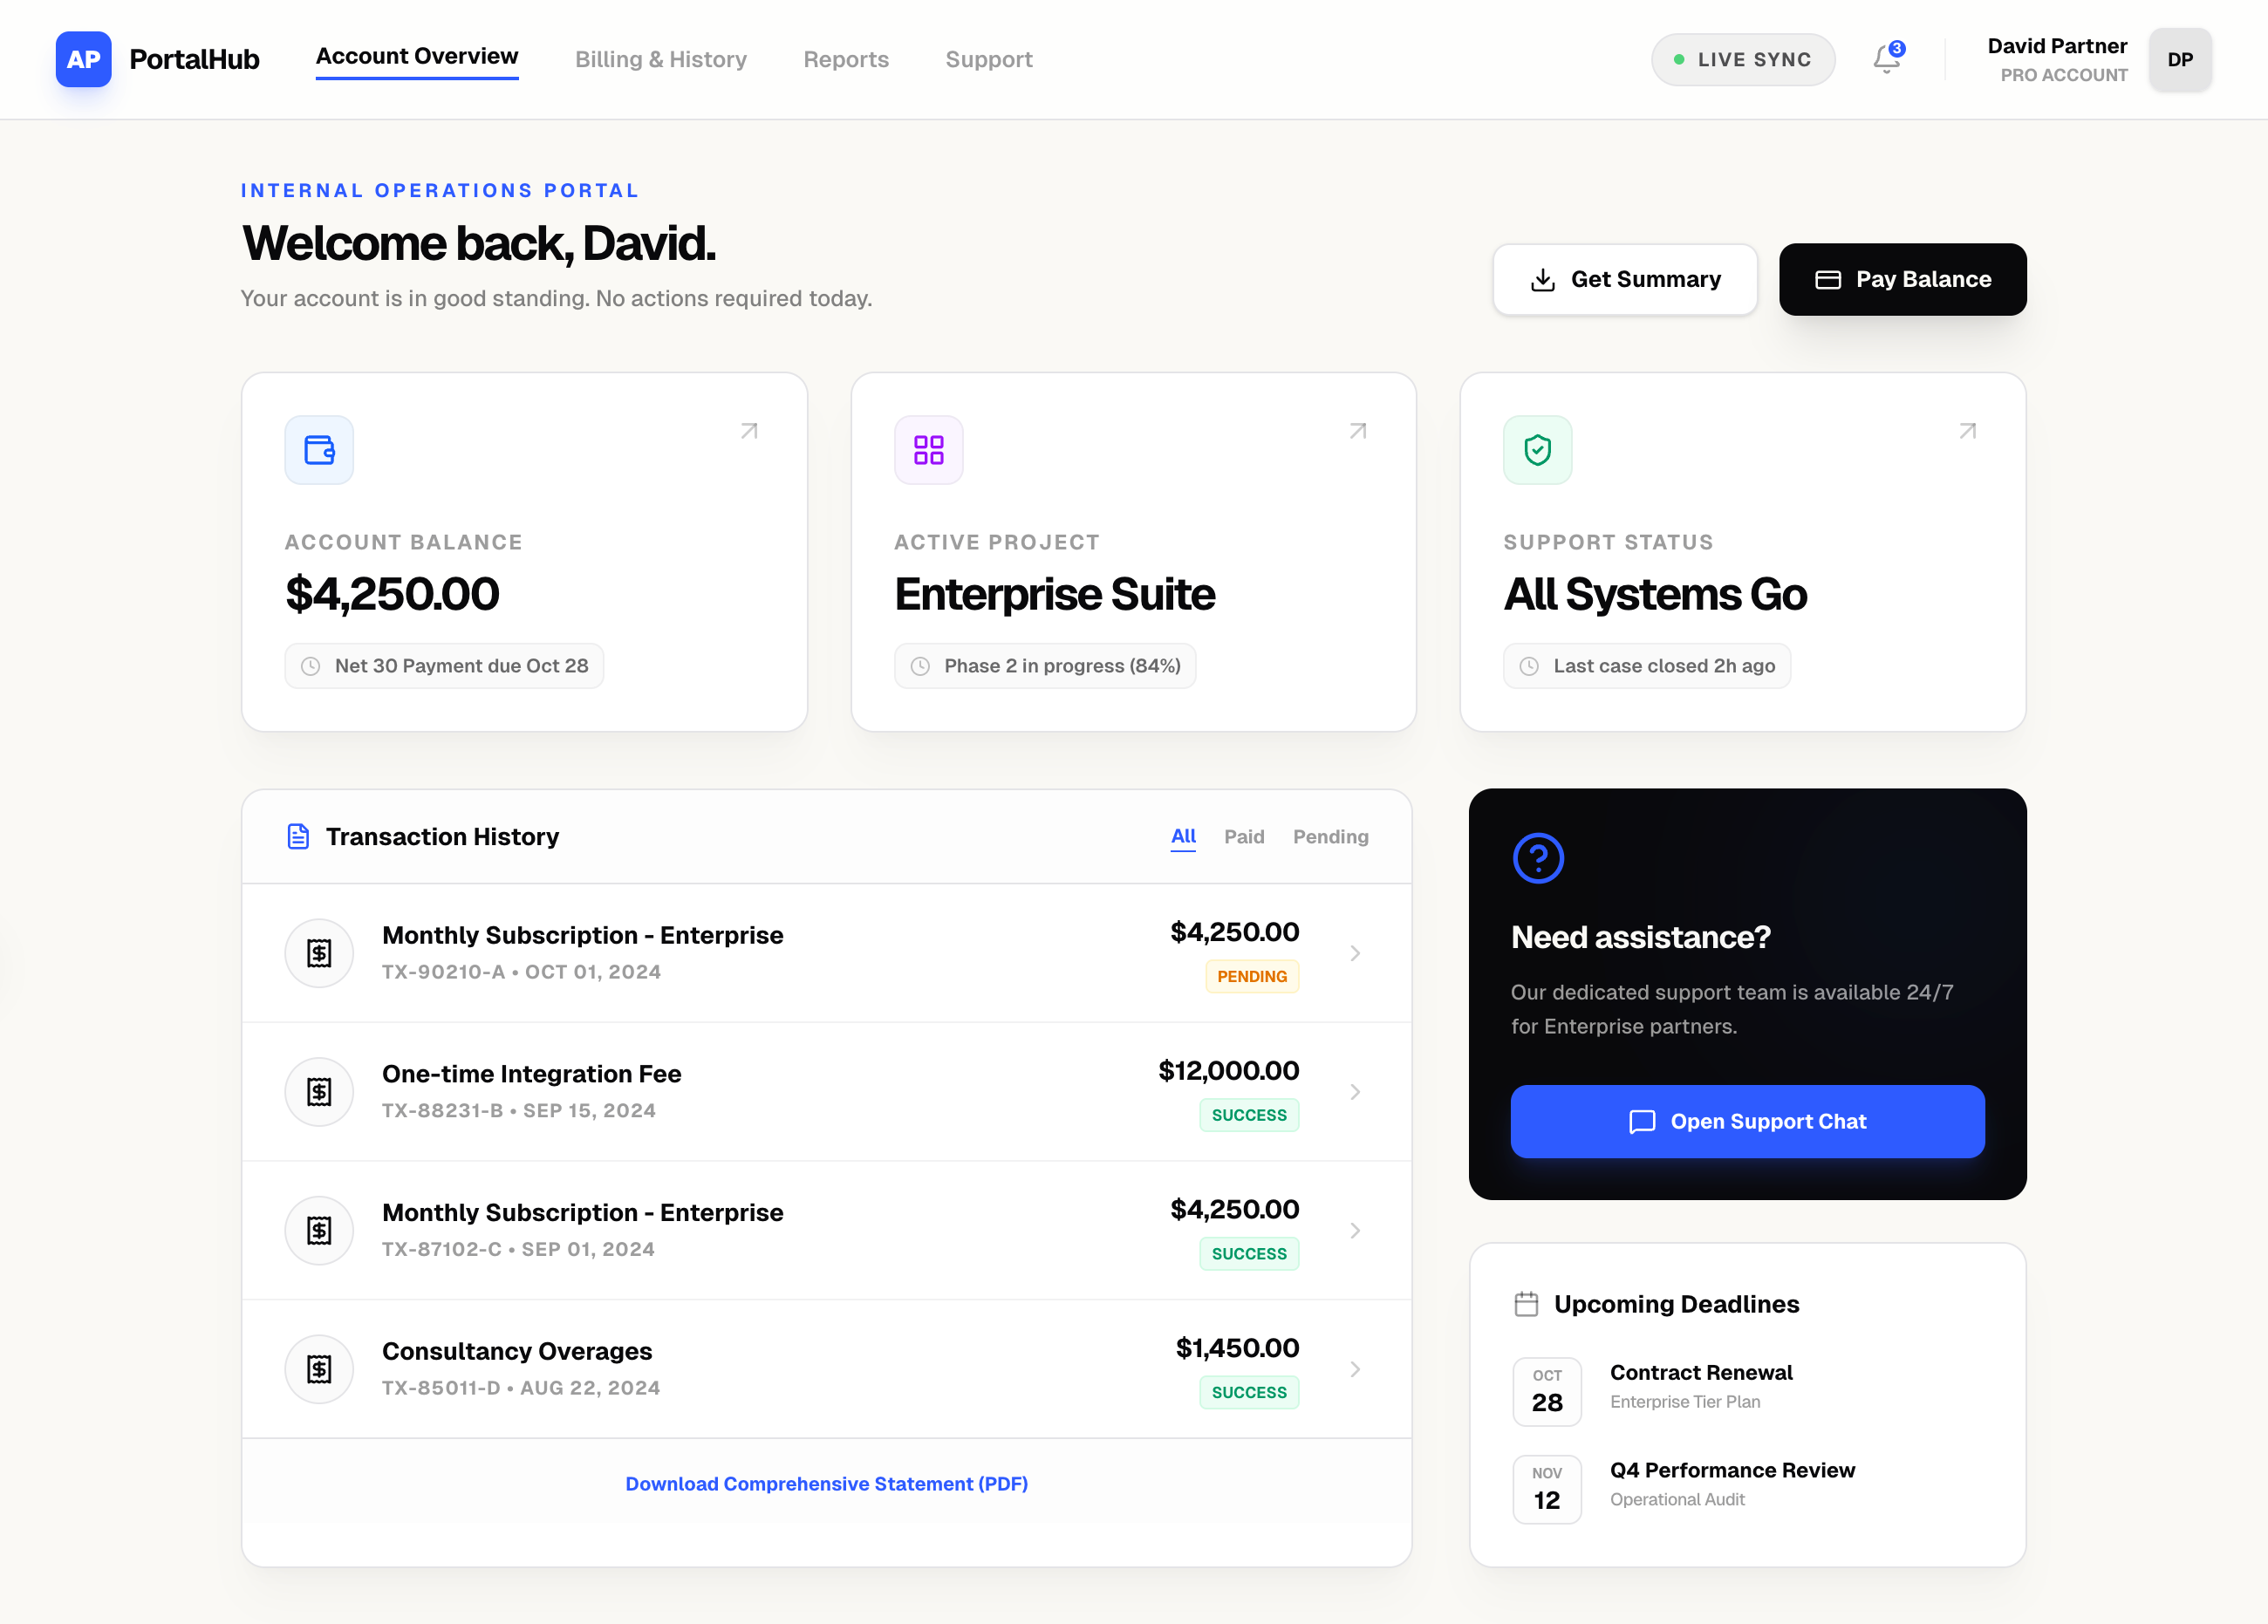The height and width of the screenshot is (1624, 2268).
Task: Expand the Monthly Subscription Enterprise pending transaction
Action: tap(1356, 953)
